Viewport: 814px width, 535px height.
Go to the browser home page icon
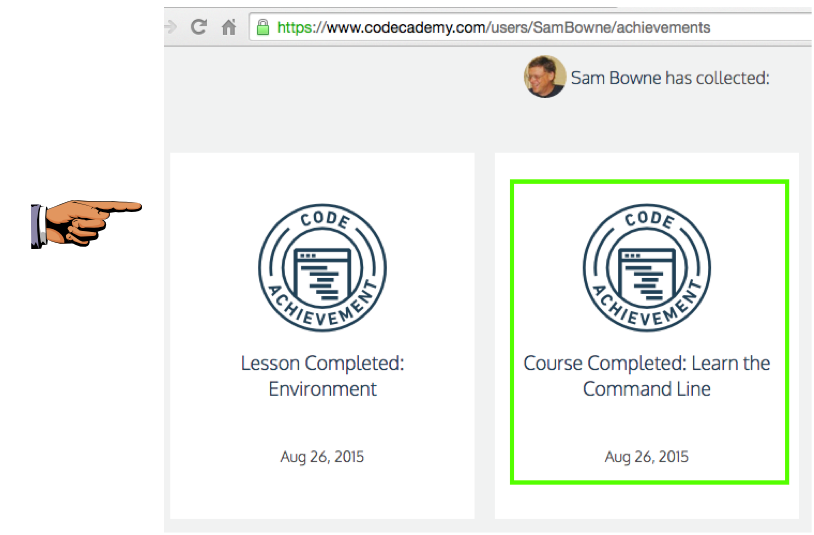pos(229,27)
